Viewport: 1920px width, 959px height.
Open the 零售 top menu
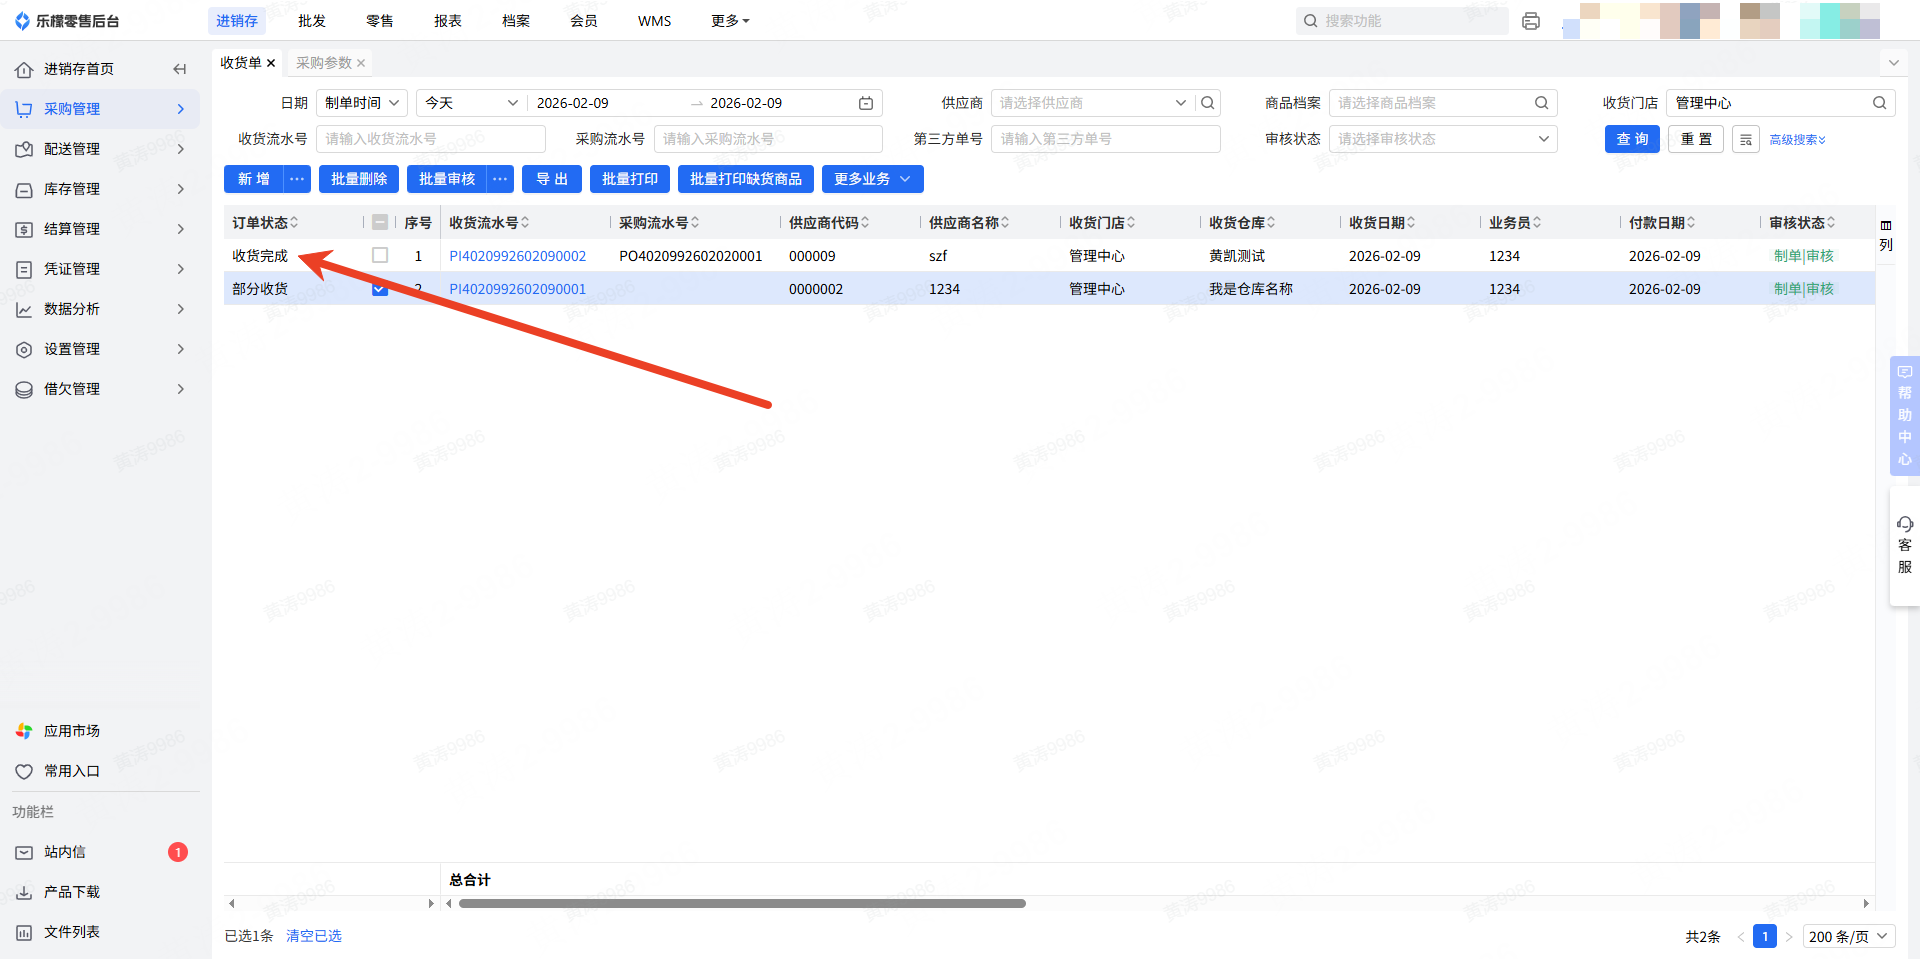coord(380,21)
